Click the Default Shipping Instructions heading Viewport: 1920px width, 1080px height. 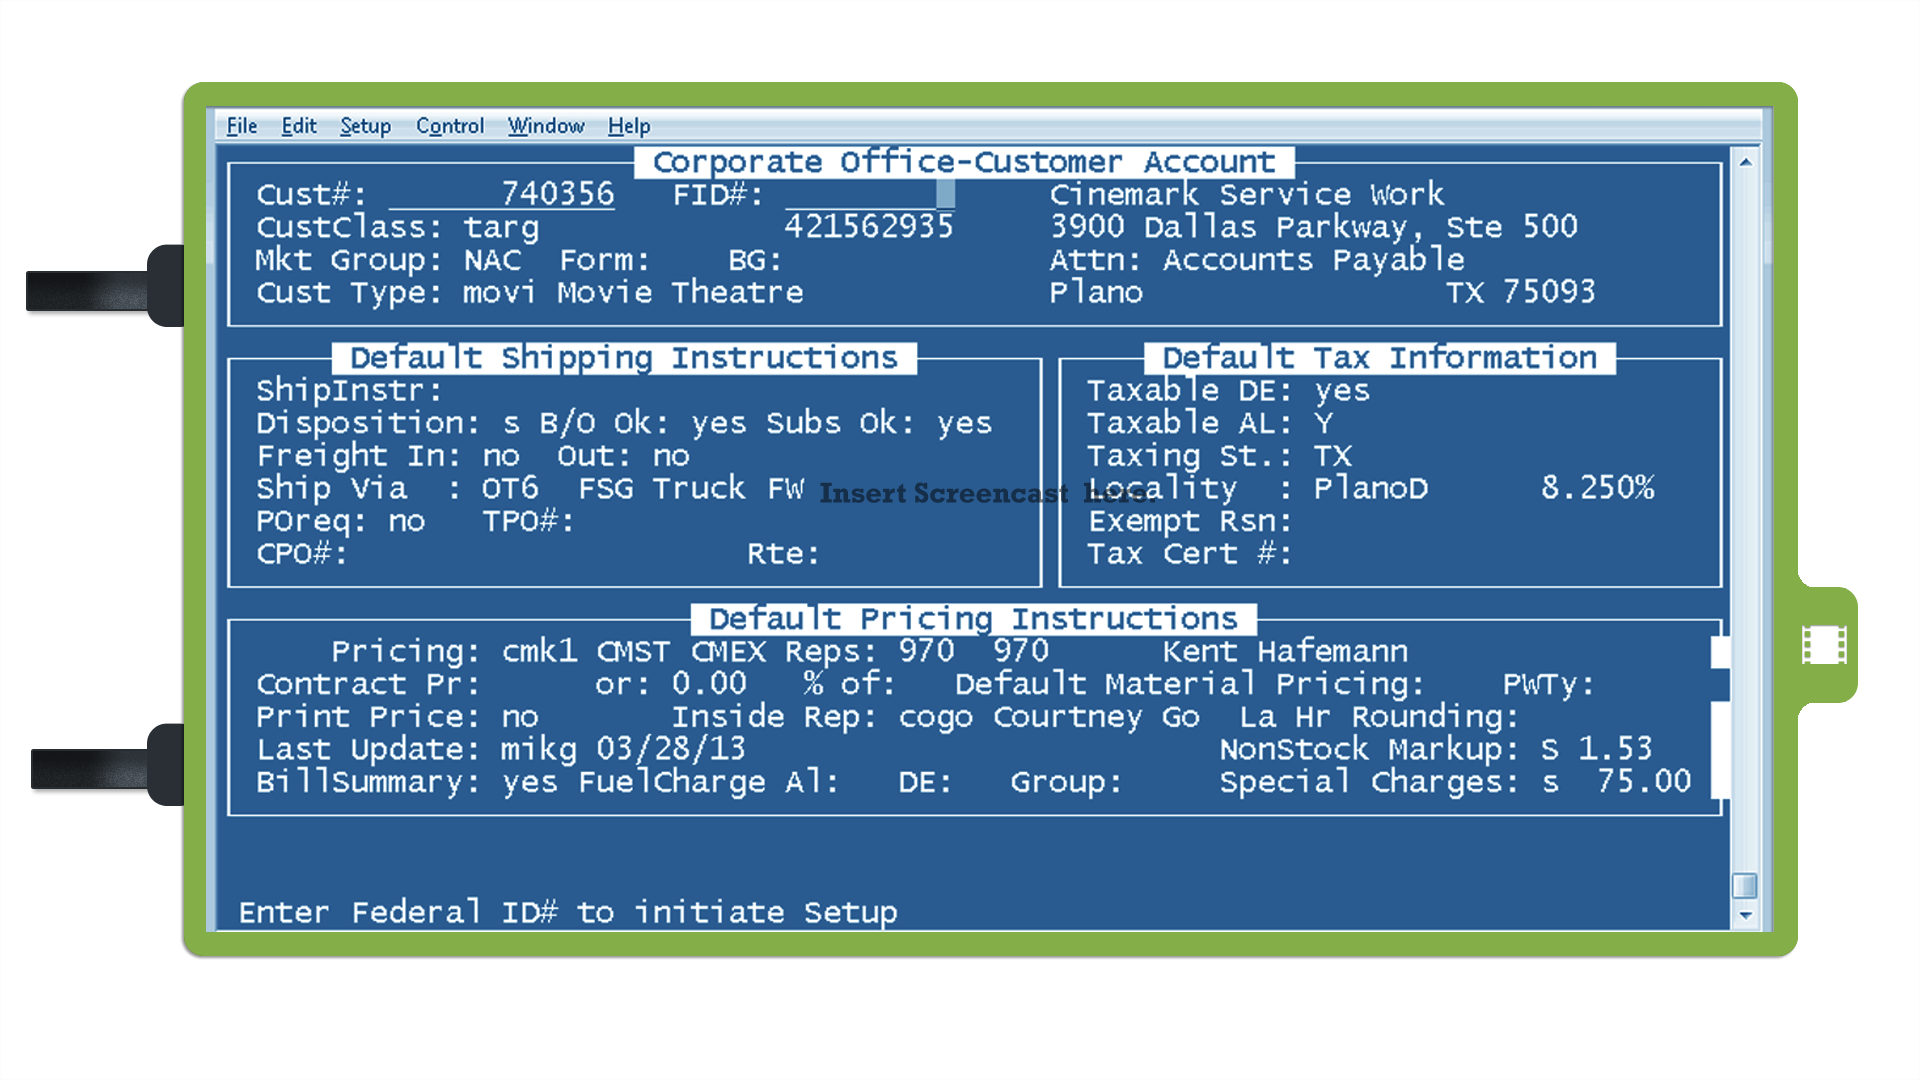click(x=624, y=358)
